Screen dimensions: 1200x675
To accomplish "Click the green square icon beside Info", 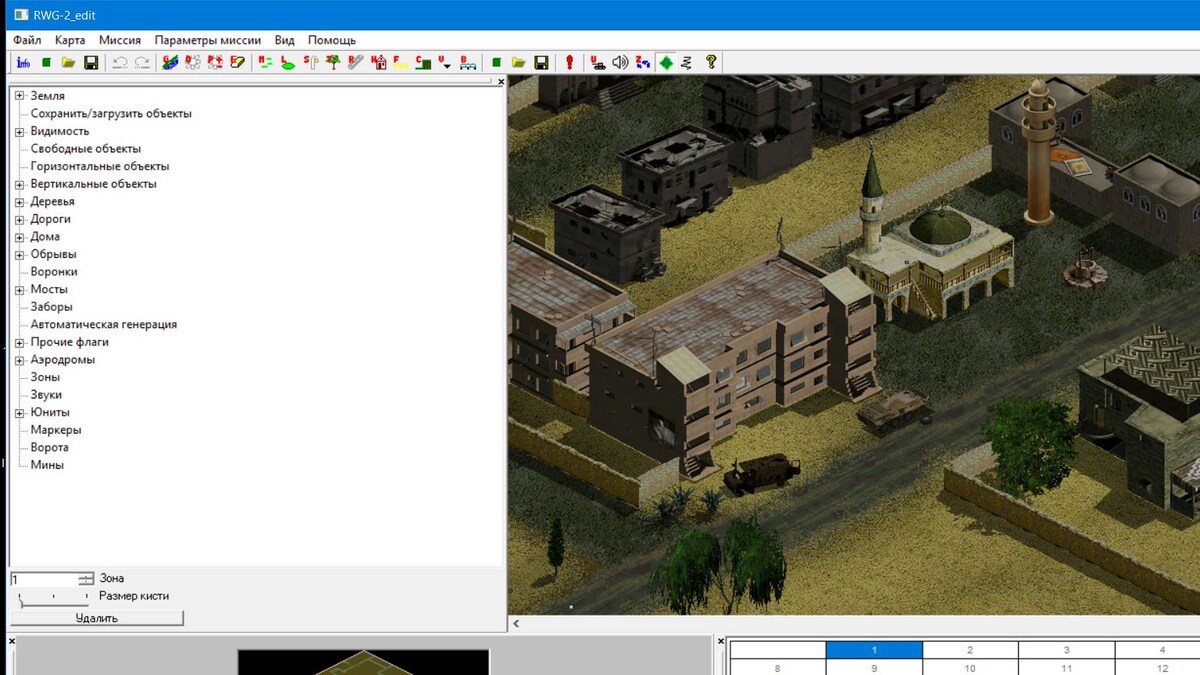I will coord(46,62).
